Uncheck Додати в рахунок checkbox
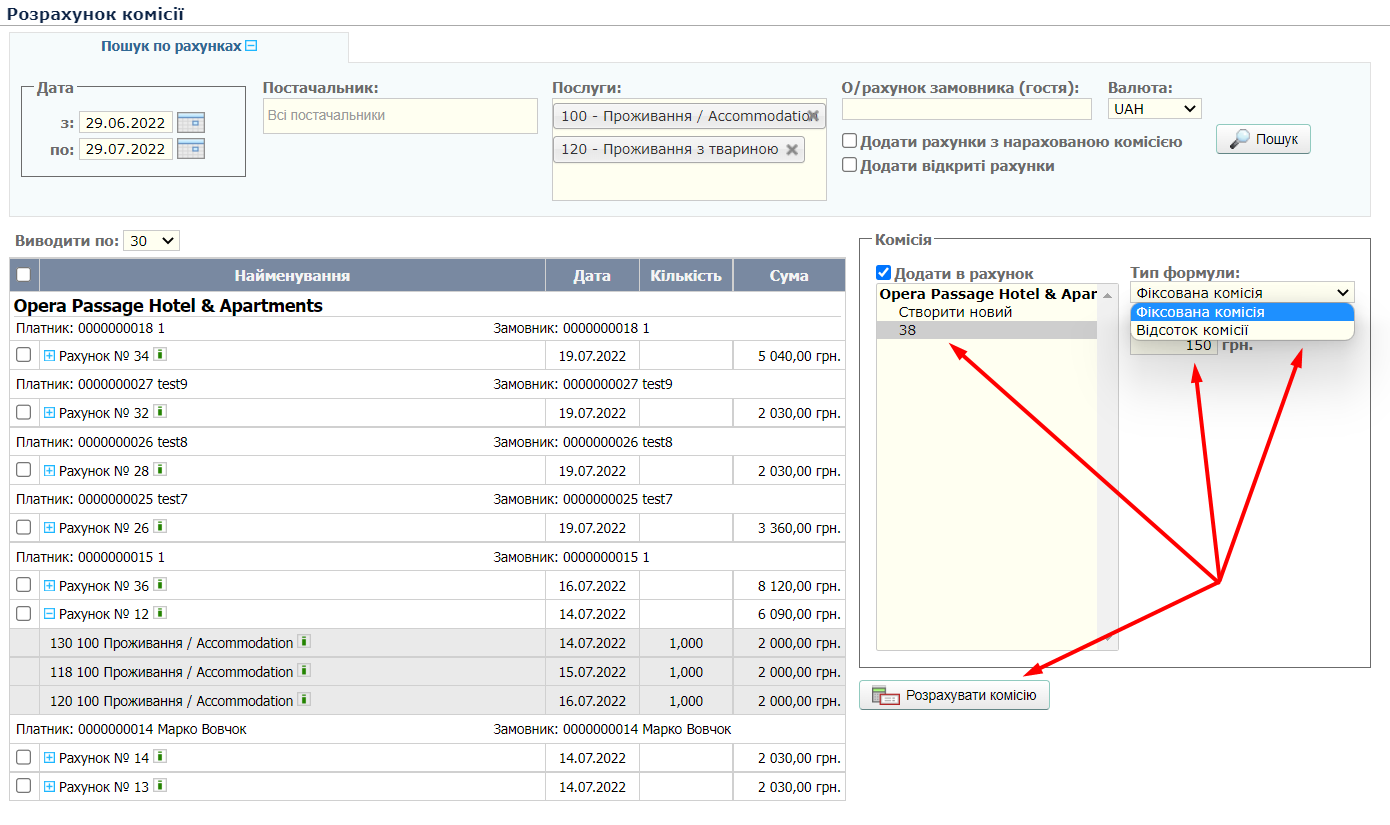Screen dimensions: 1390x825 883,273
